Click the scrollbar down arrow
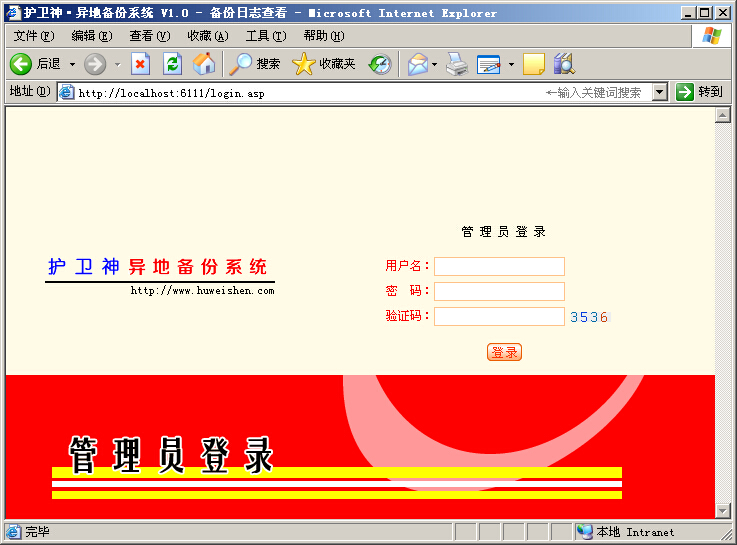 pos(722,510)
